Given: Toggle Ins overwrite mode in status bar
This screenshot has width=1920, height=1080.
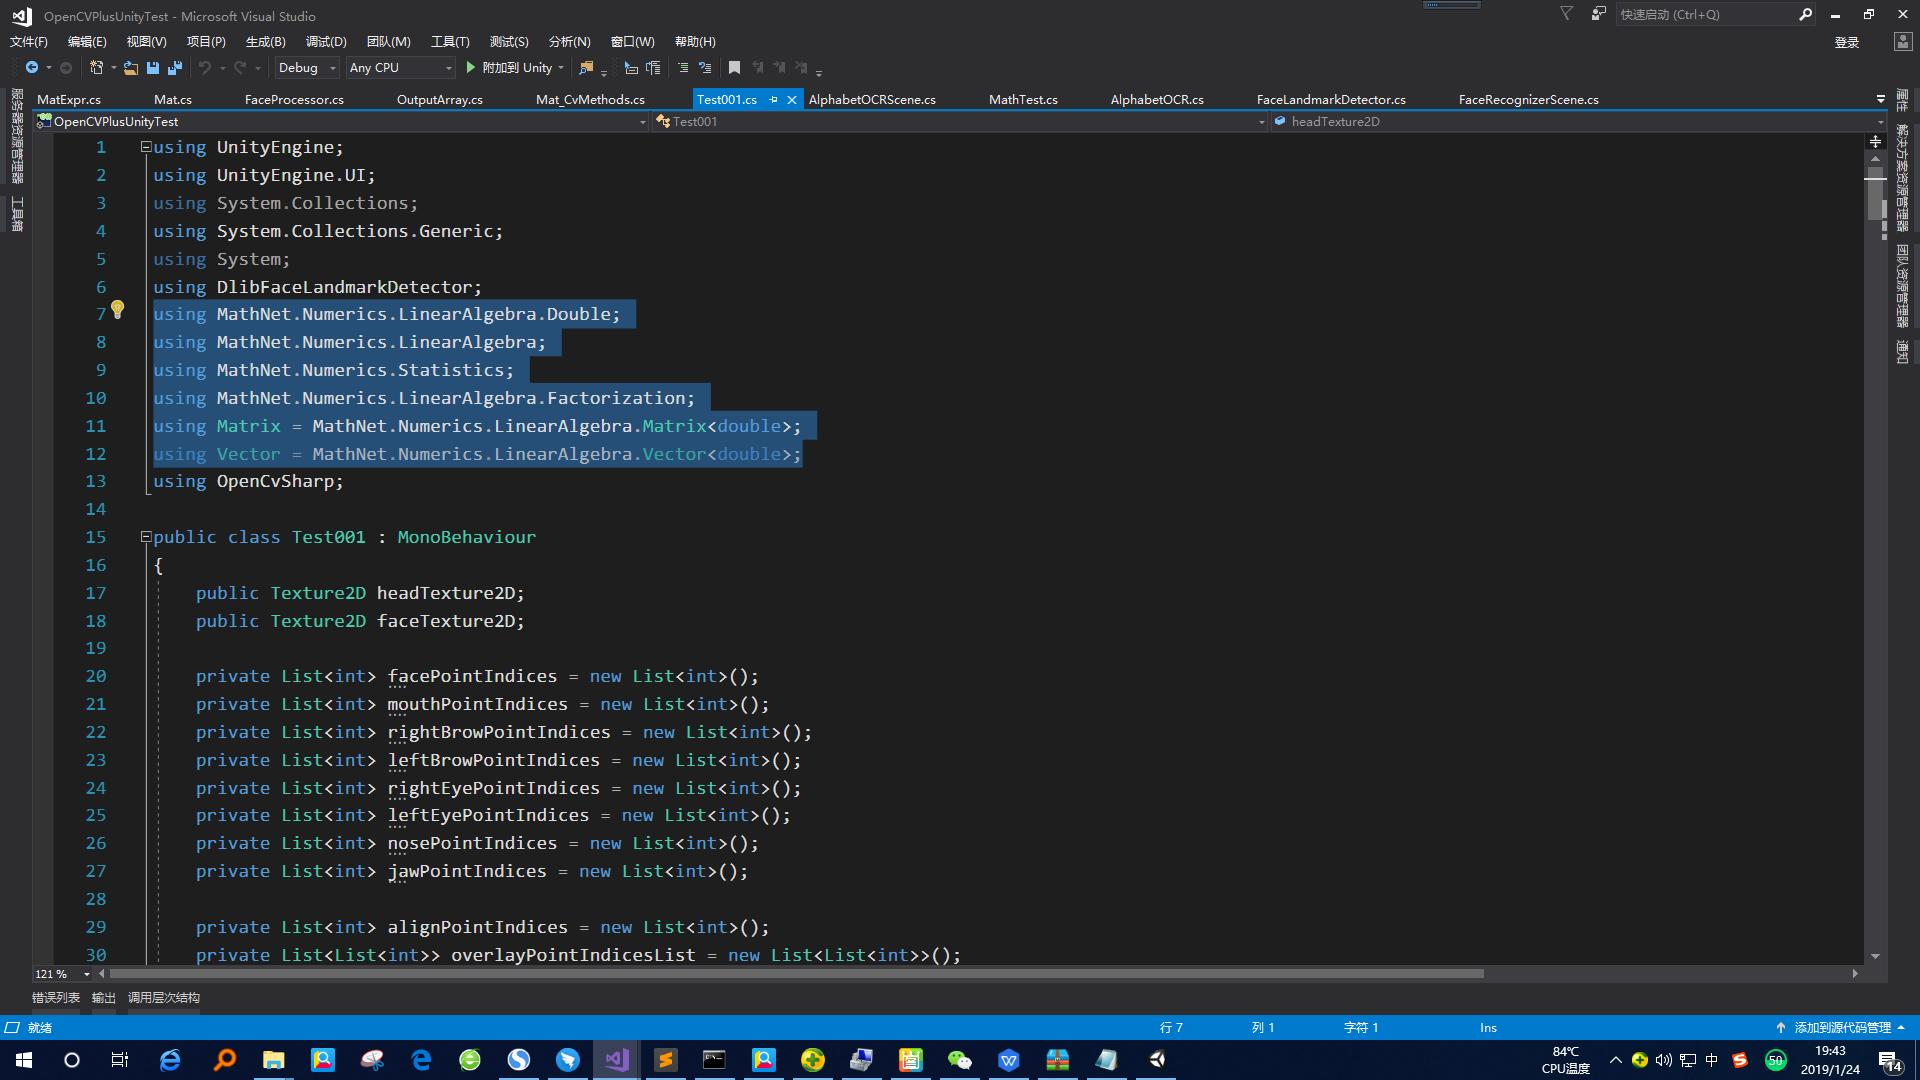Looking at the screenshot, I should pyautogui.click(x=1488, y=1028).
